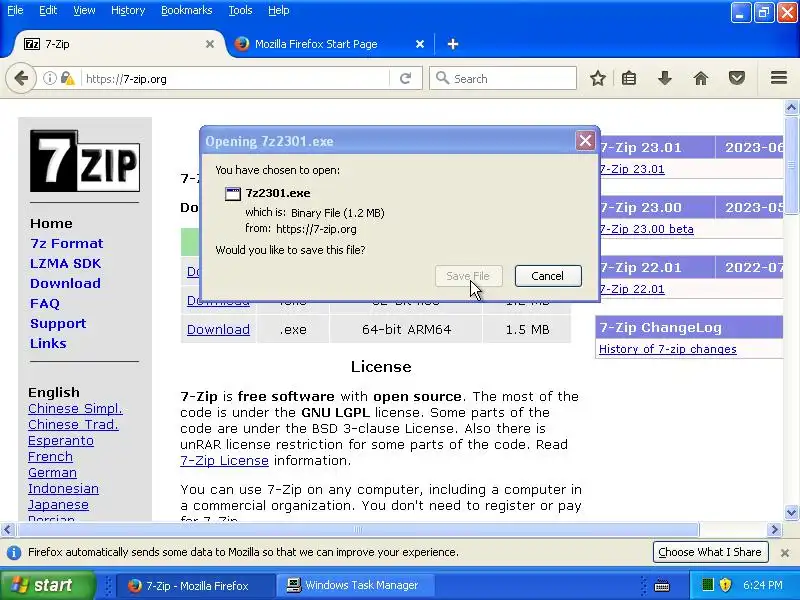
Task: Select the Japanese language link
Action: pos(58,505)
